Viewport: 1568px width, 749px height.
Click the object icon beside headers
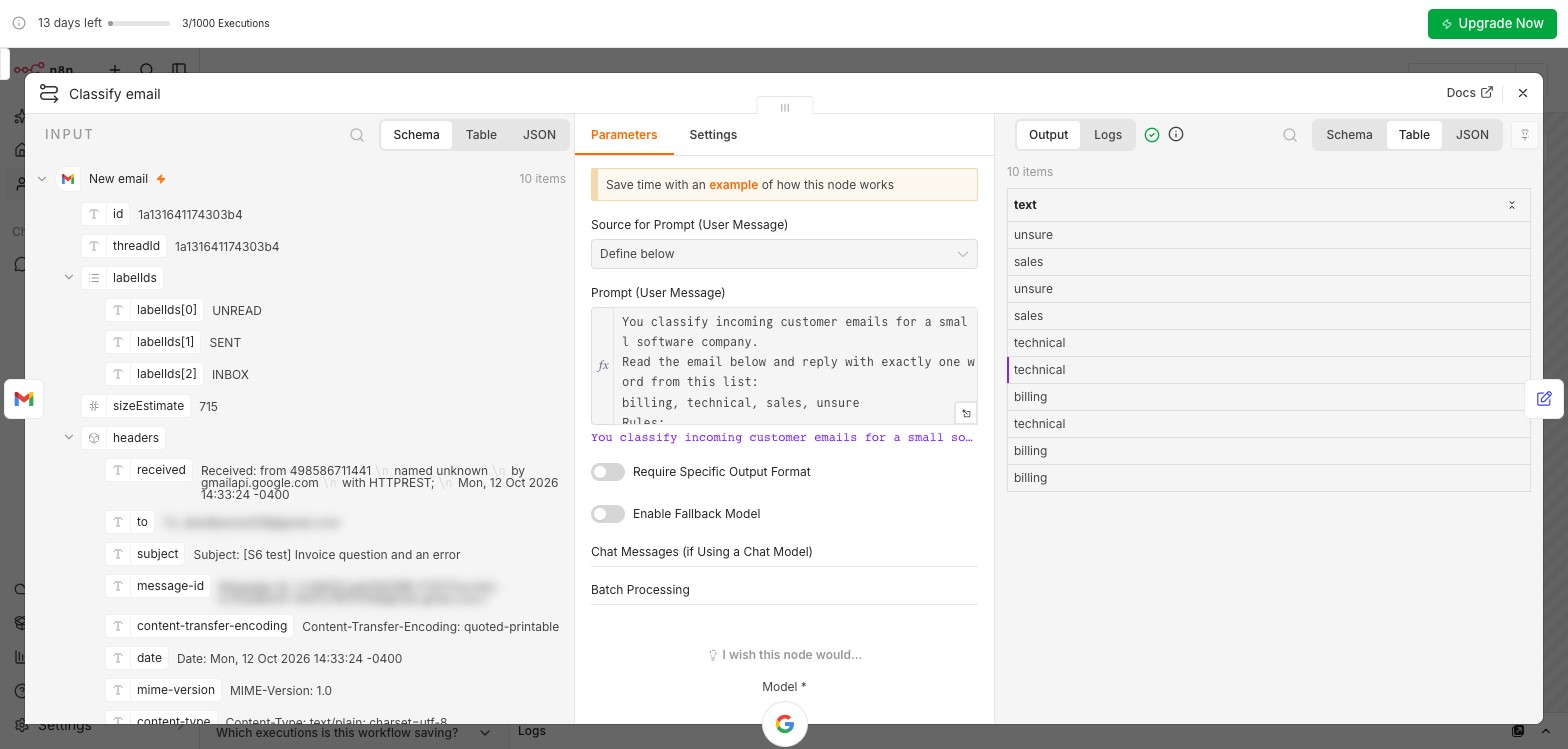[x=94, y=438]
